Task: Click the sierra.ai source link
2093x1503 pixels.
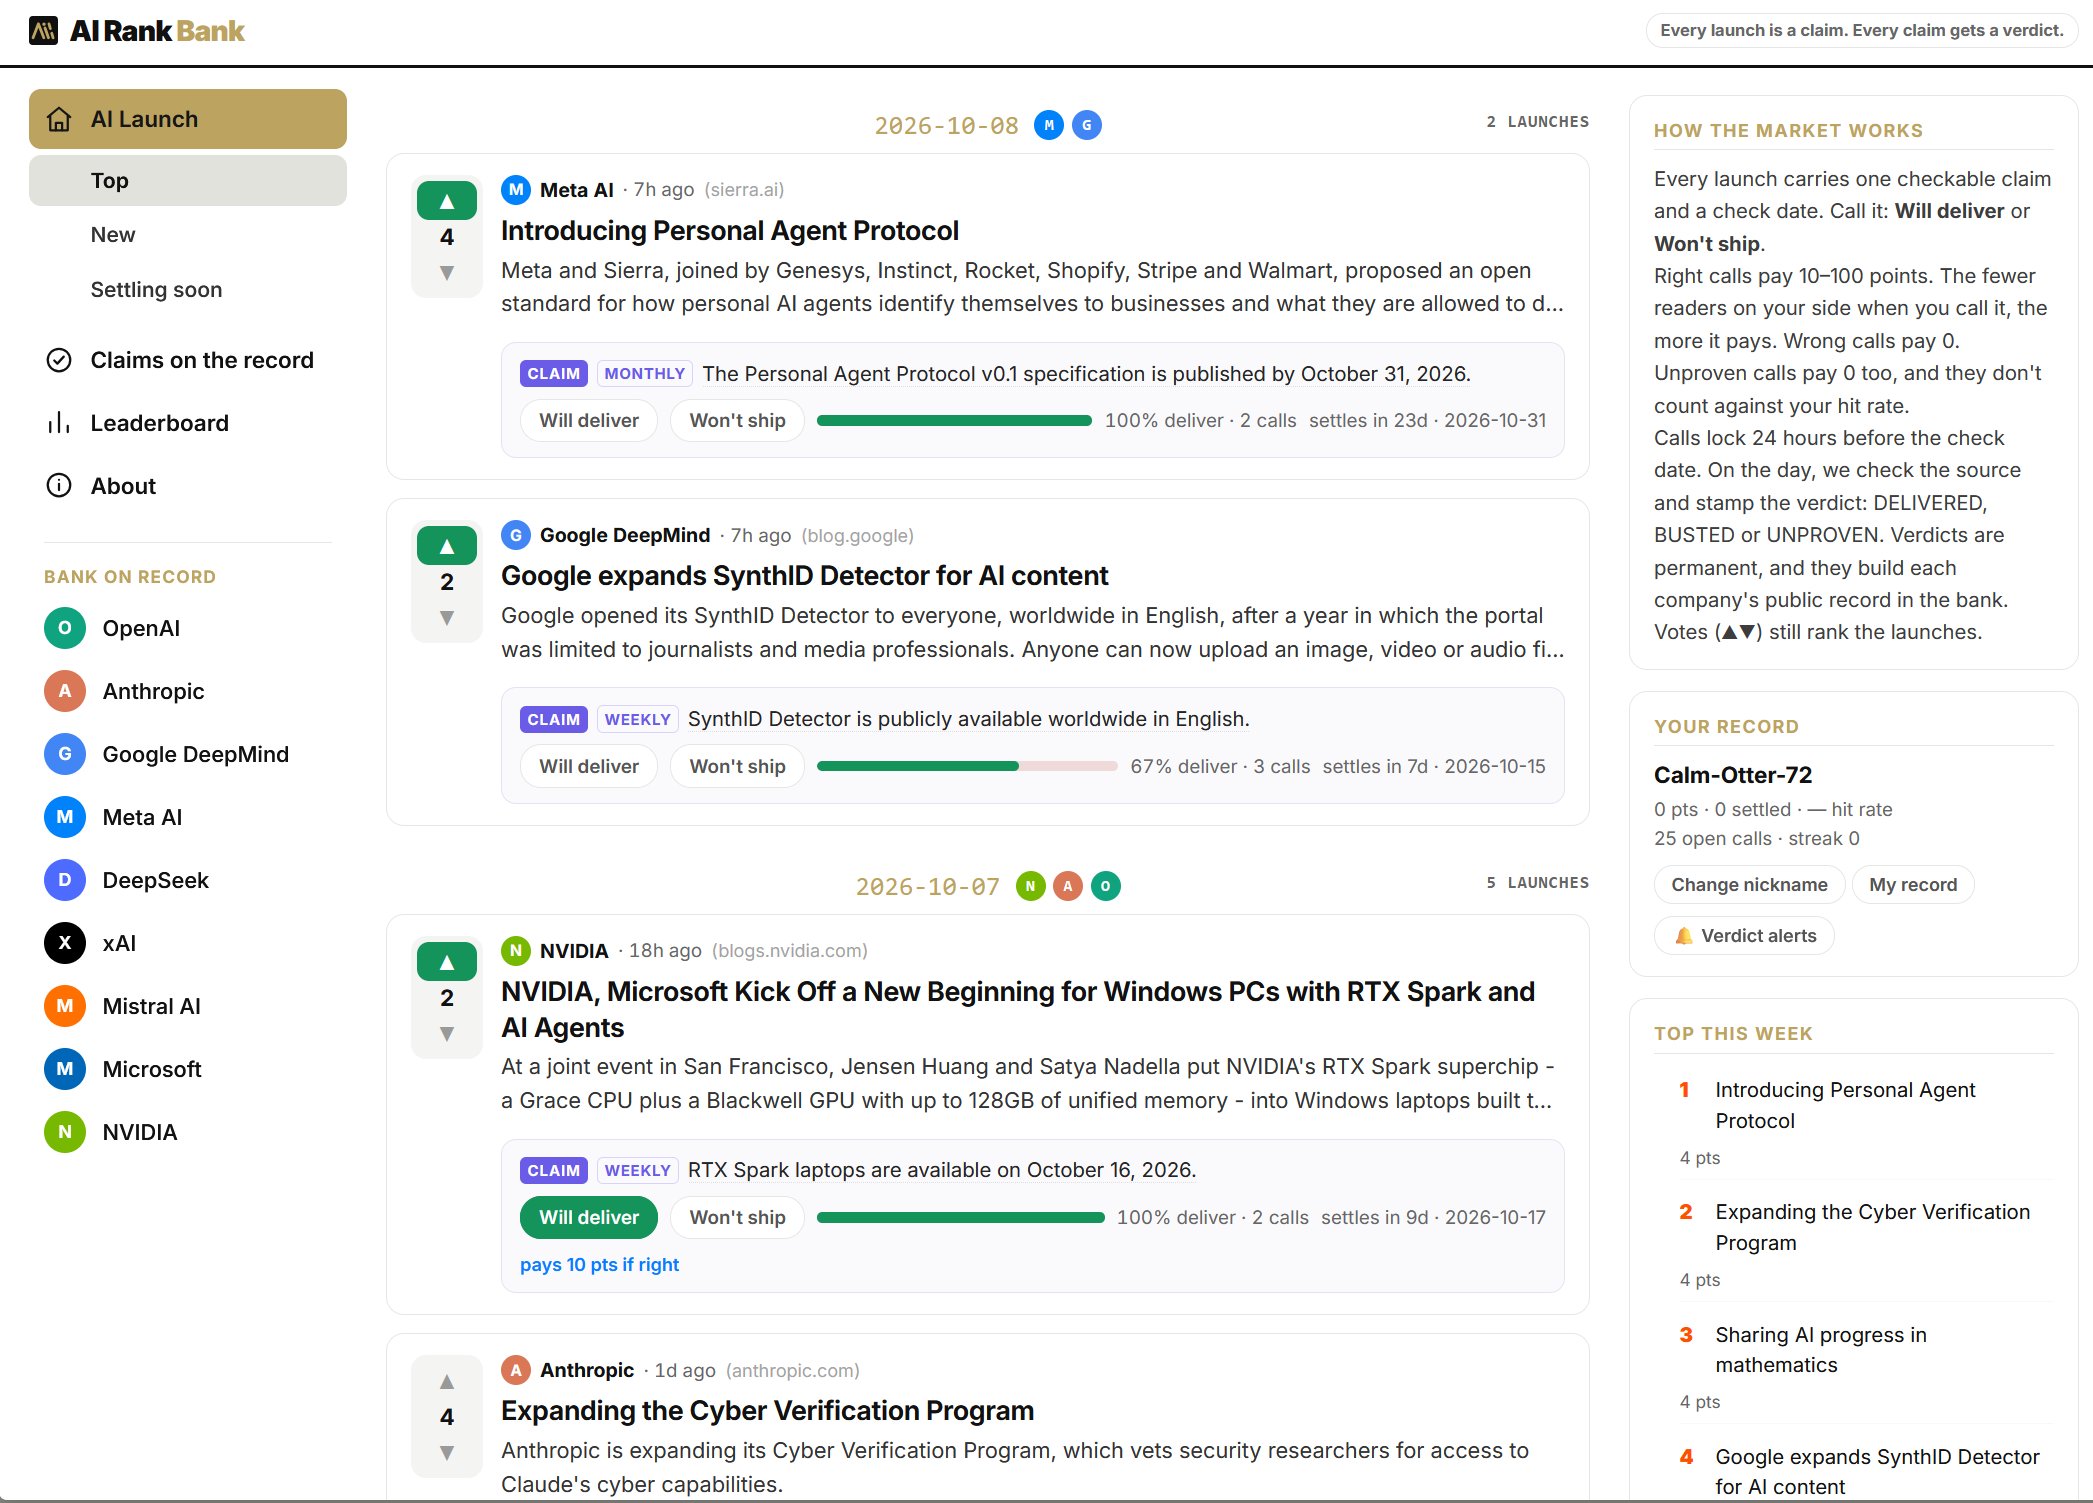Action: point(744,190)
